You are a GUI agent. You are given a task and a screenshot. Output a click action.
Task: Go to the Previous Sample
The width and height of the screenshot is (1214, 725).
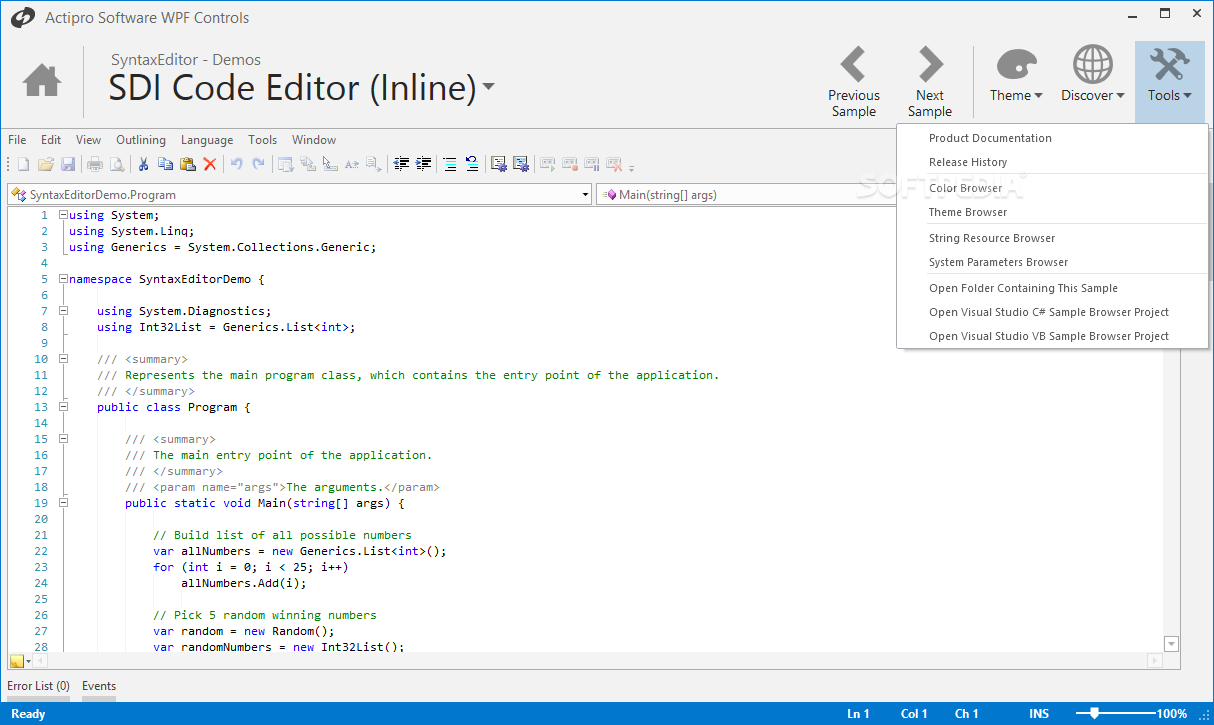[853, 82]
